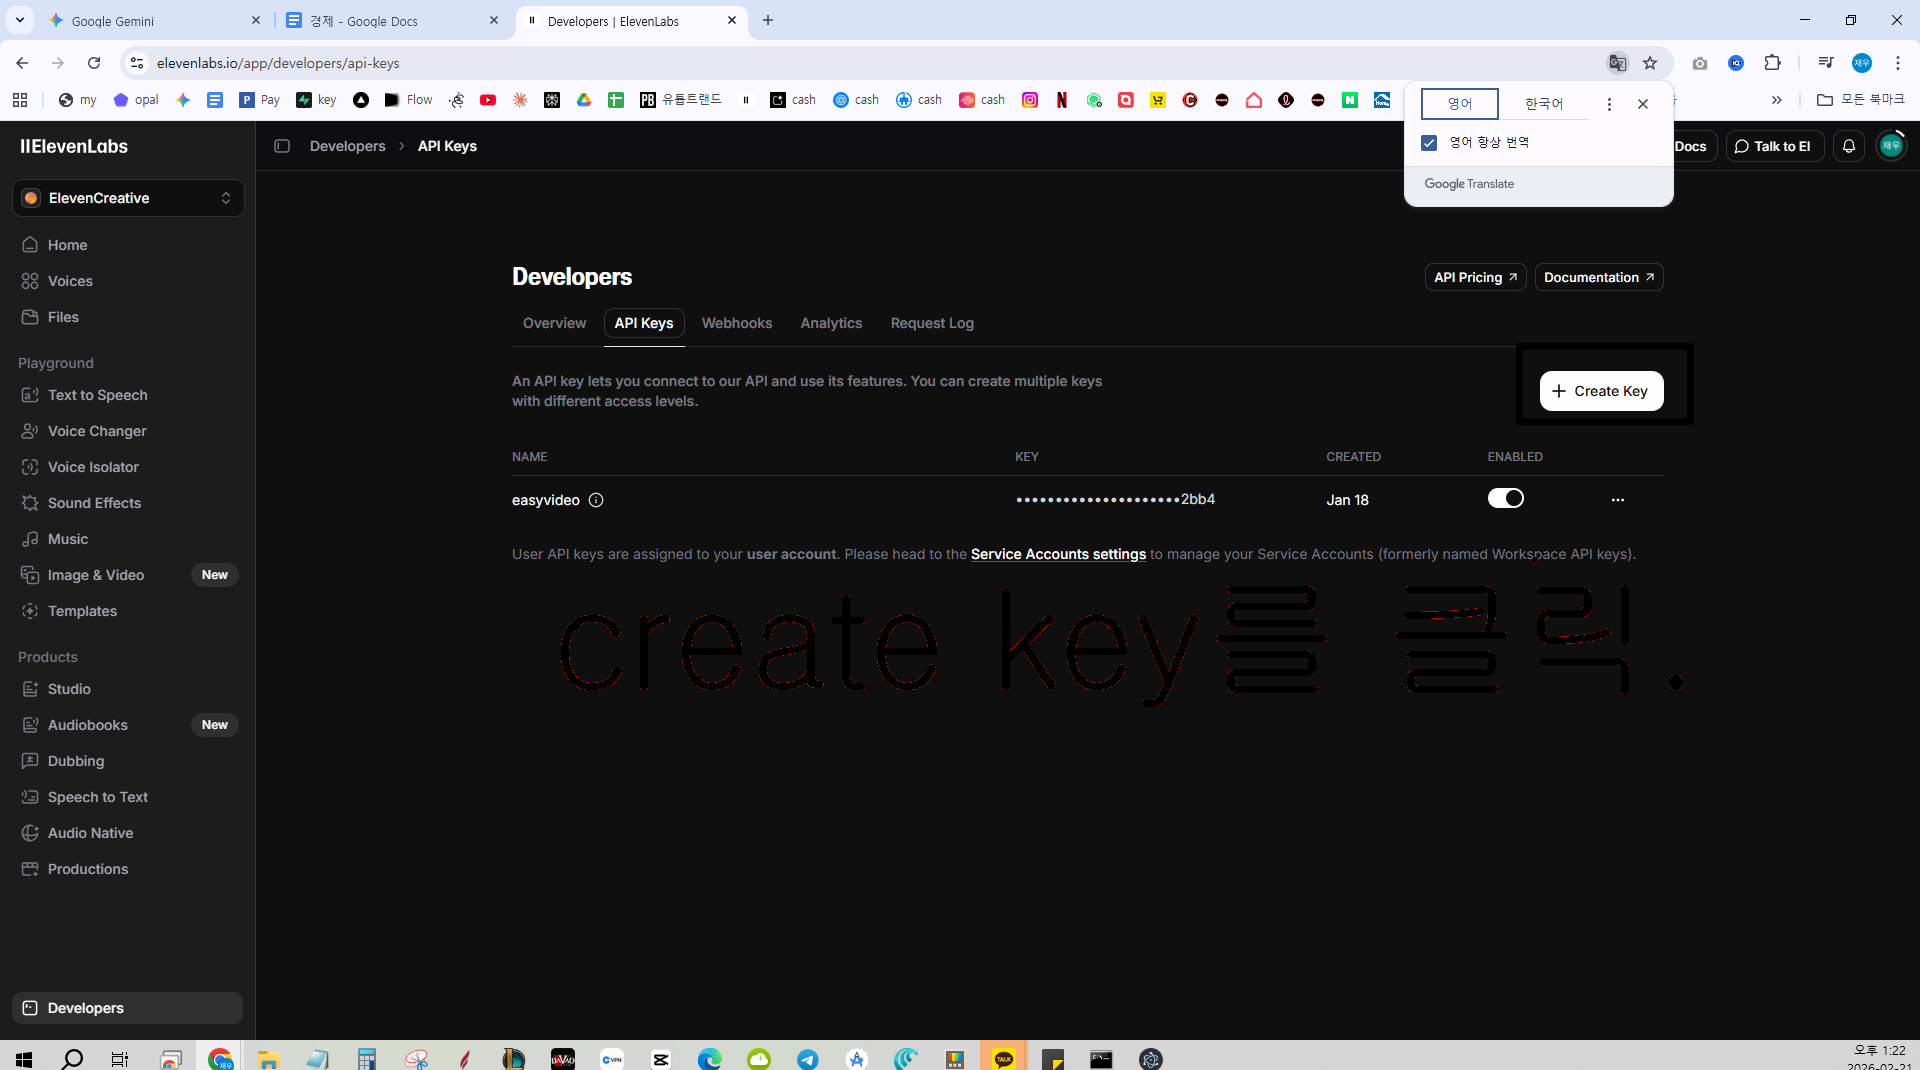
Task: Collapse the sidebar panel icon
Action: pos(282,146)
